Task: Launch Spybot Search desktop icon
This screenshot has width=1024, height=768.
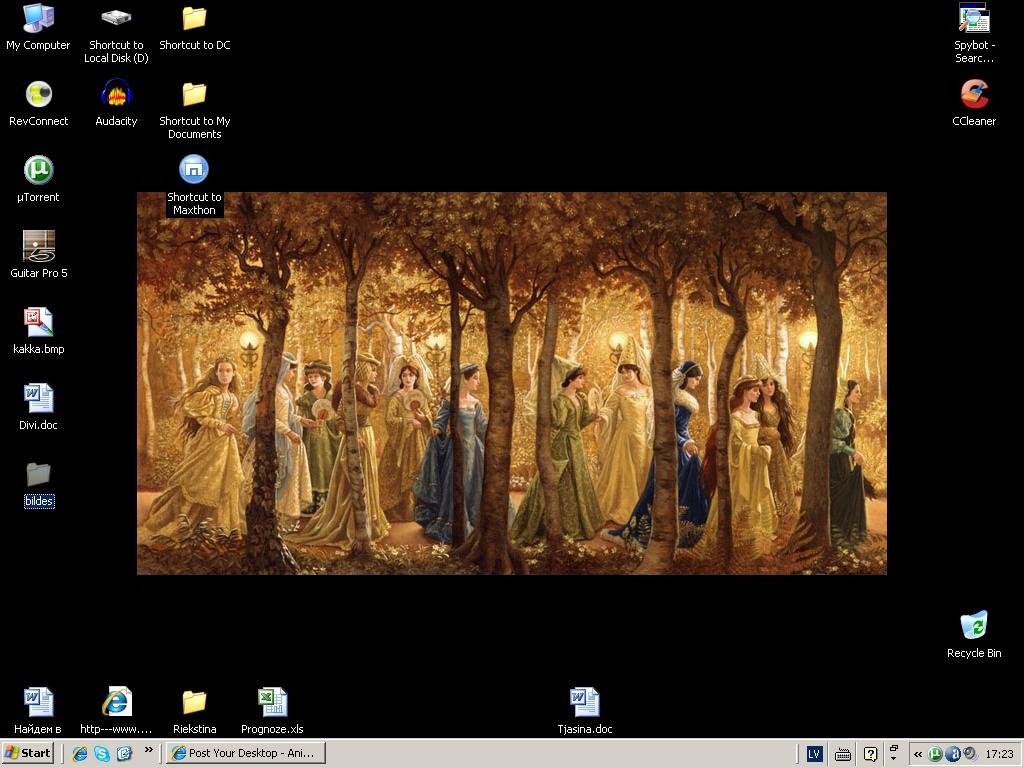Action: click(974, 33)
